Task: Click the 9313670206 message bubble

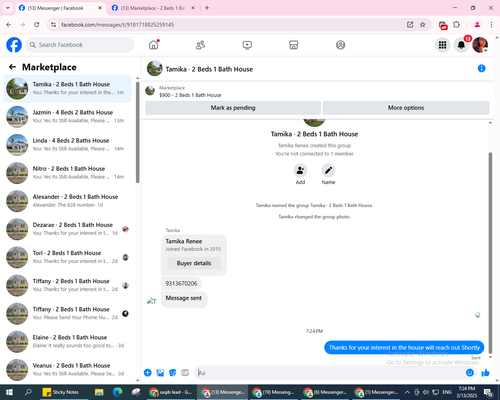Action: click(x=181, y=283)
